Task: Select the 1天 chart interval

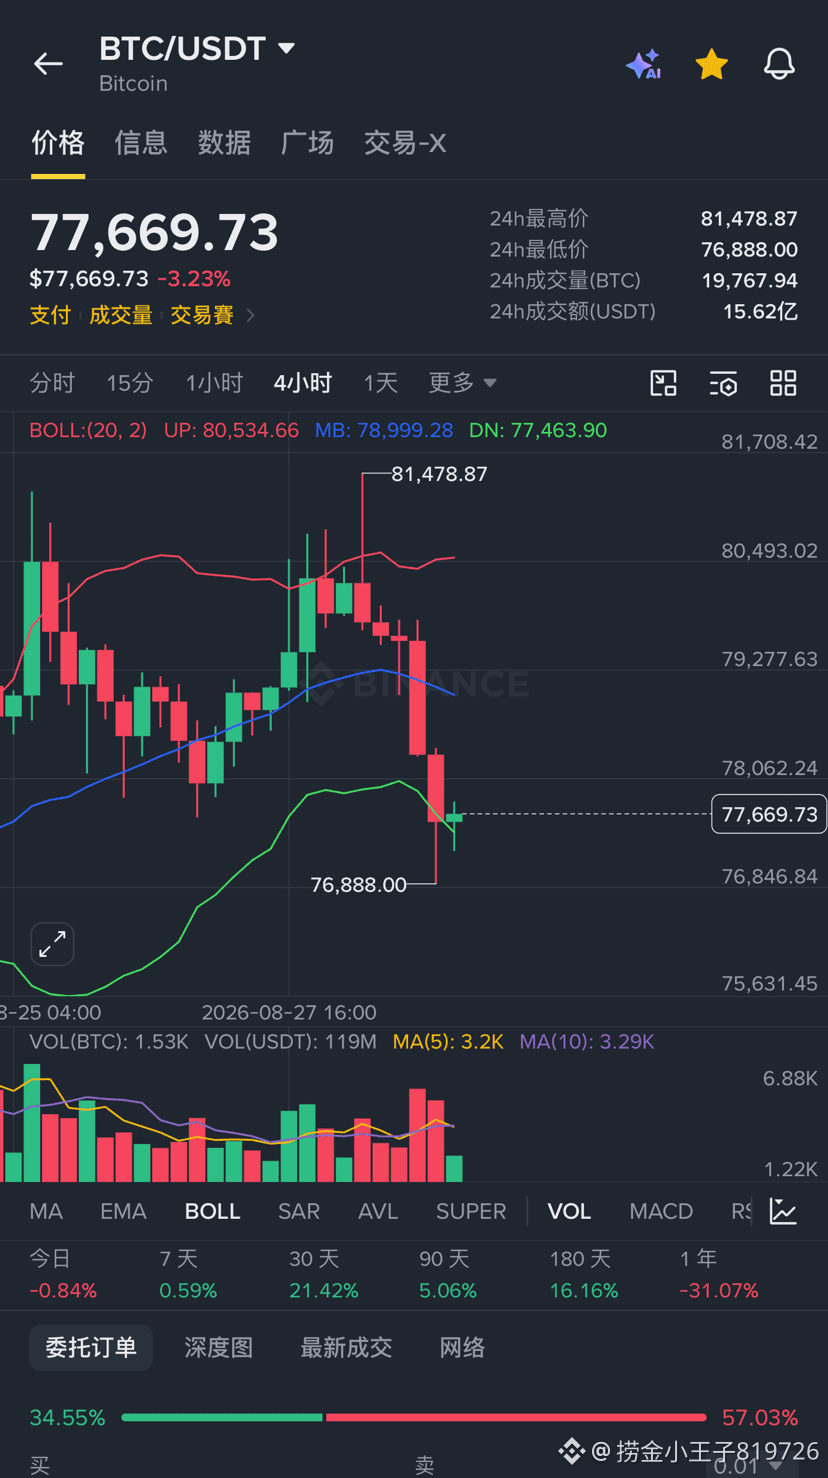Action: [380, 383]
